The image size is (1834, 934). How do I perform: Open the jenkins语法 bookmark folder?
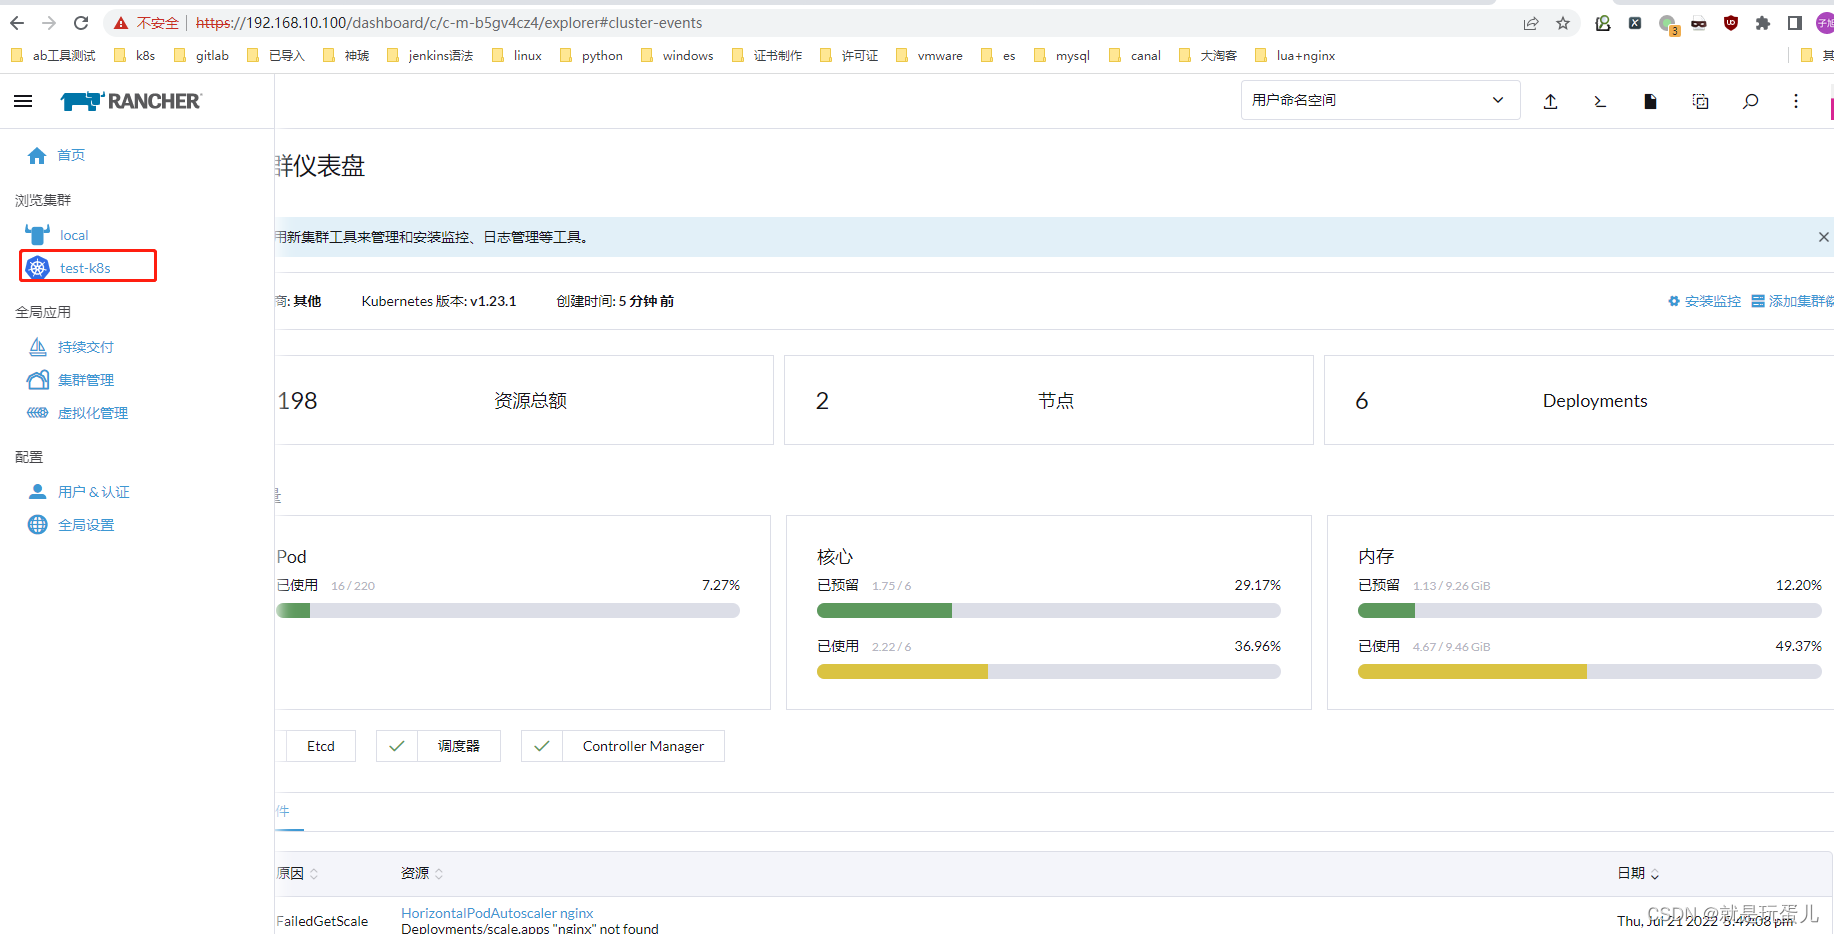[430, 55]
